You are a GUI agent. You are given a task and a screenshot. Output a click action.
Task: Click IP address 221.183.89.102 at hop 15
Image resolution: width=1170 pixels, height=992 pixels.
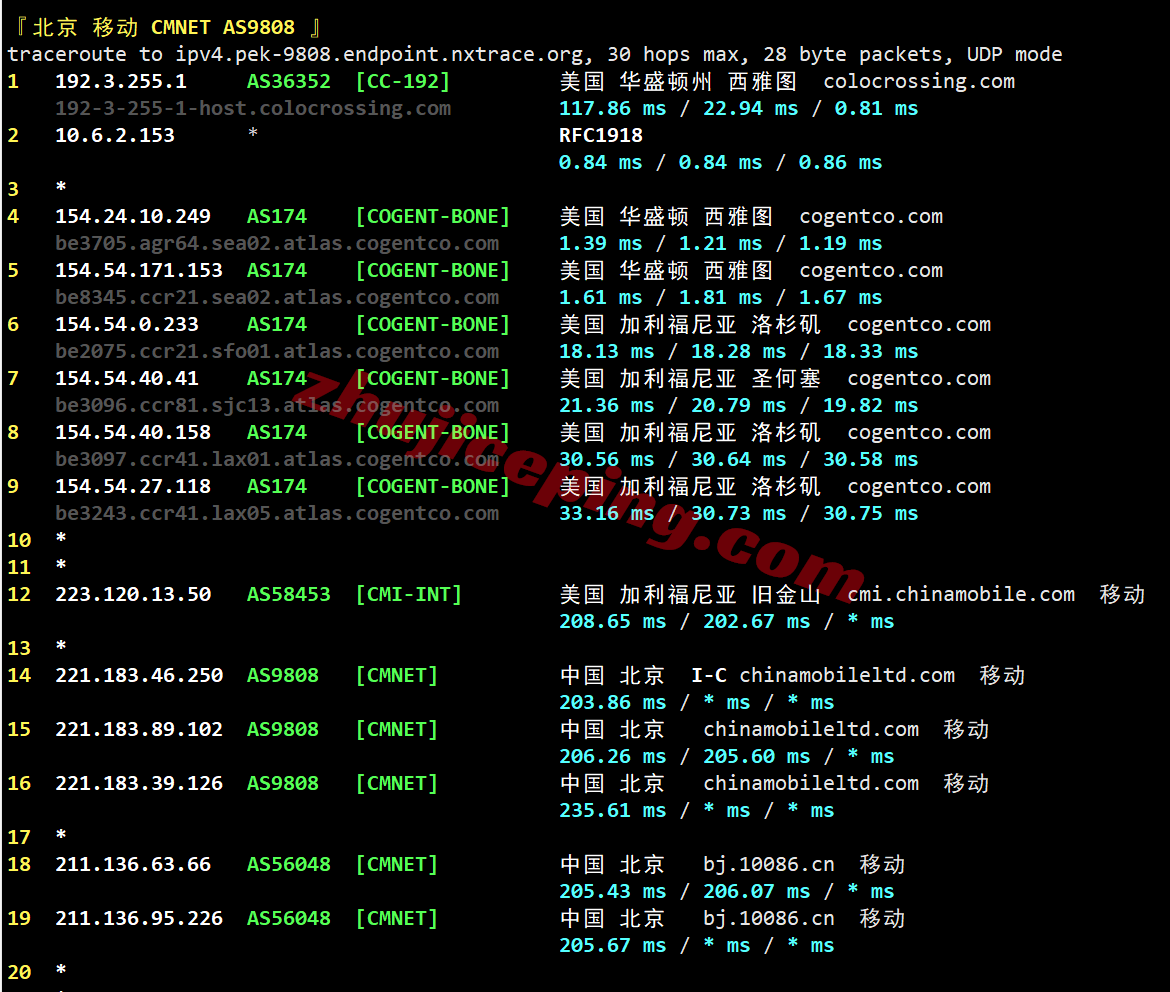139,729
